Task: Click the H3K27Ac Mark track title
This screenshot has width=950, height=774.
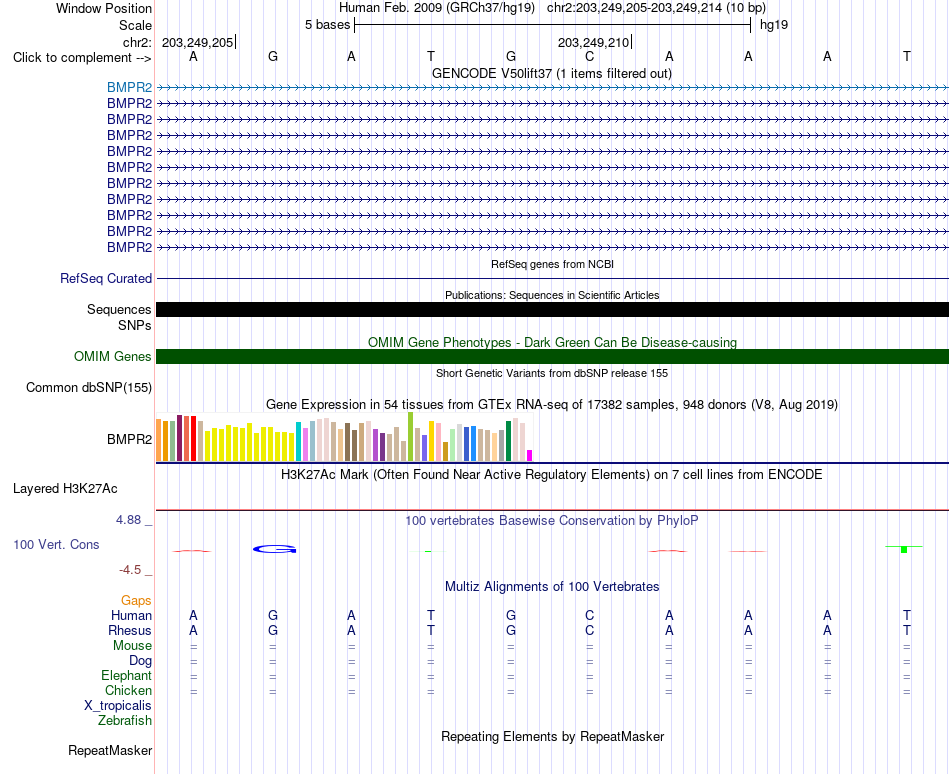Action: pos(552,474)
